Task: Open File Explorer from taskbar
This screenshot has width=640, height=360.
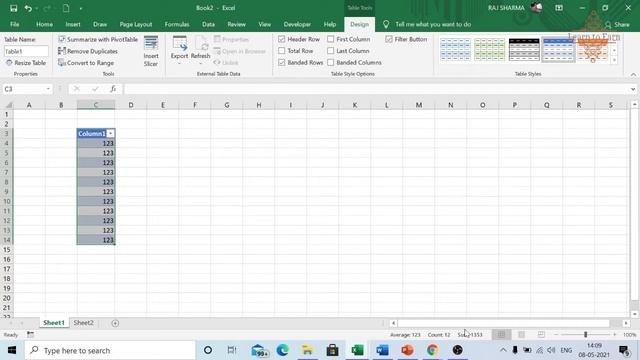Action: coord(307,350)
